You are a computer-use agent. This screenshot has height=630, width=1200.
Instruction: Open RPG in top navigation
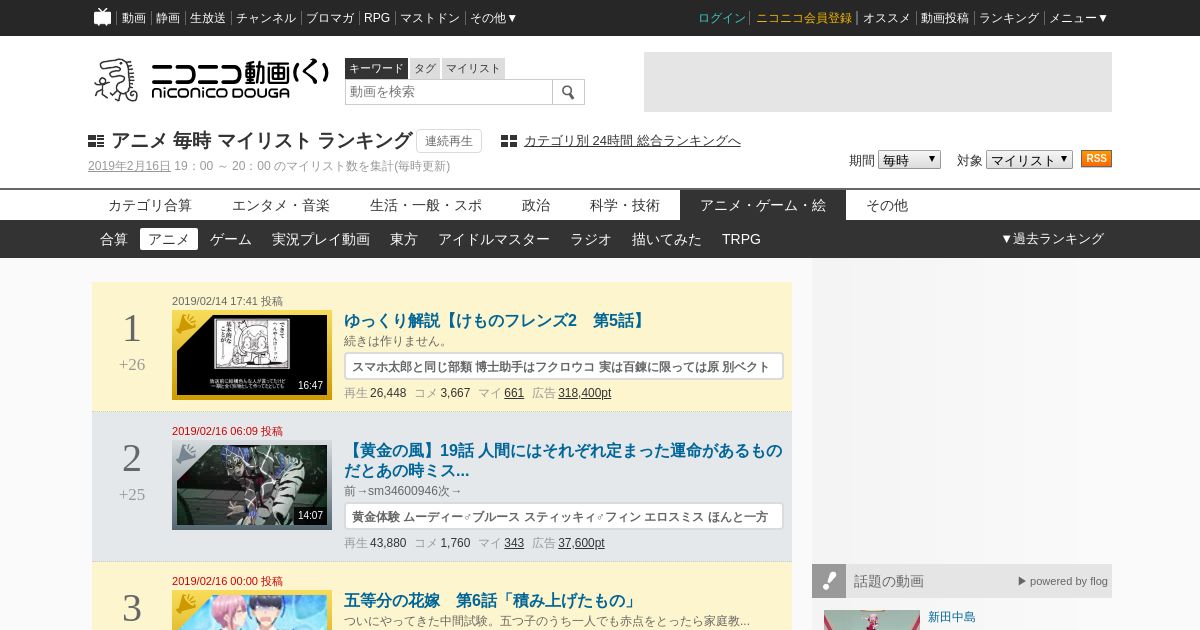(x=377, y=18)
